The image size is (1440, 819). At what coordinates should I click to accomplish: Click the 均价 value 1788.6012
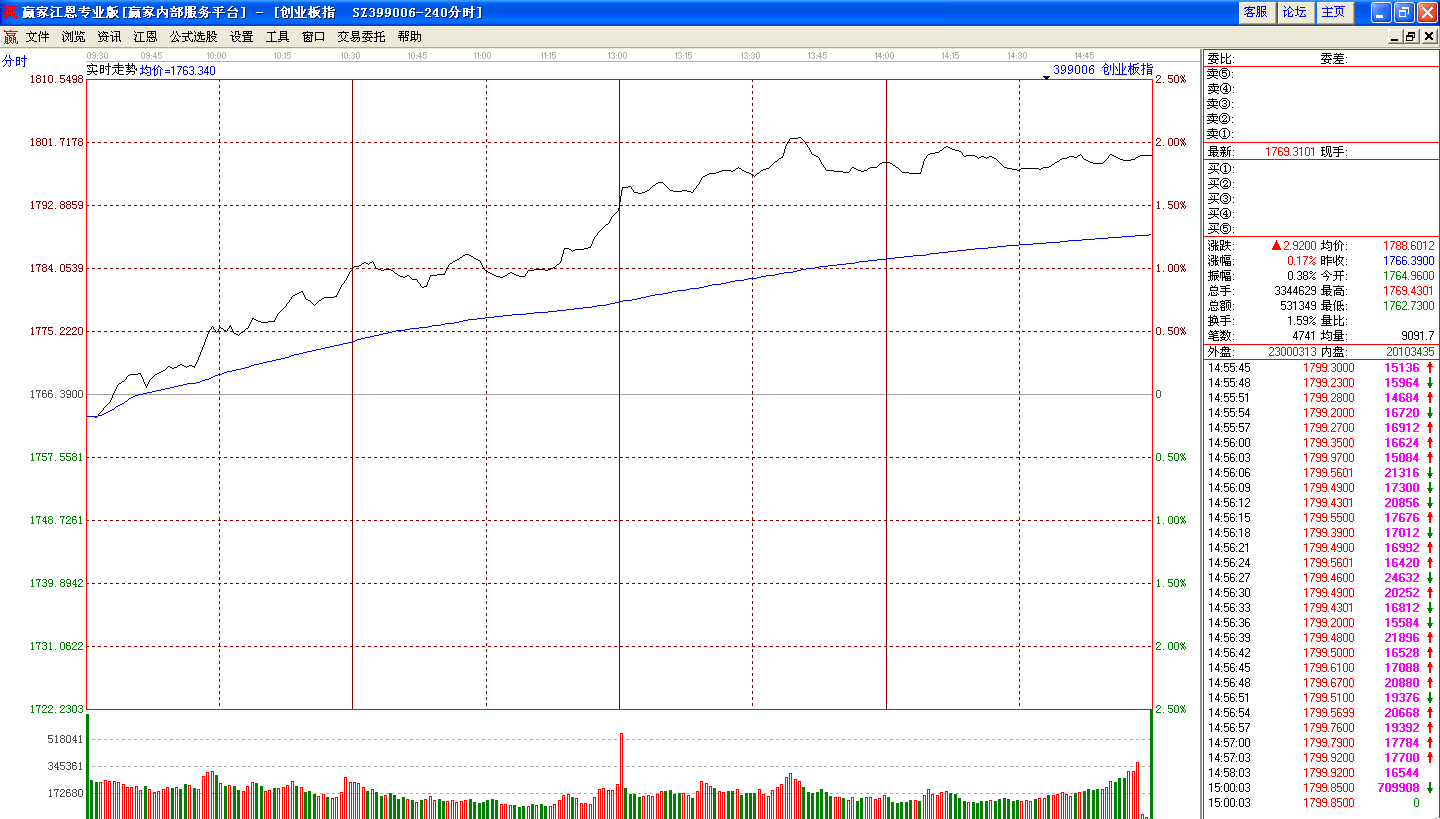point(1408,245)
